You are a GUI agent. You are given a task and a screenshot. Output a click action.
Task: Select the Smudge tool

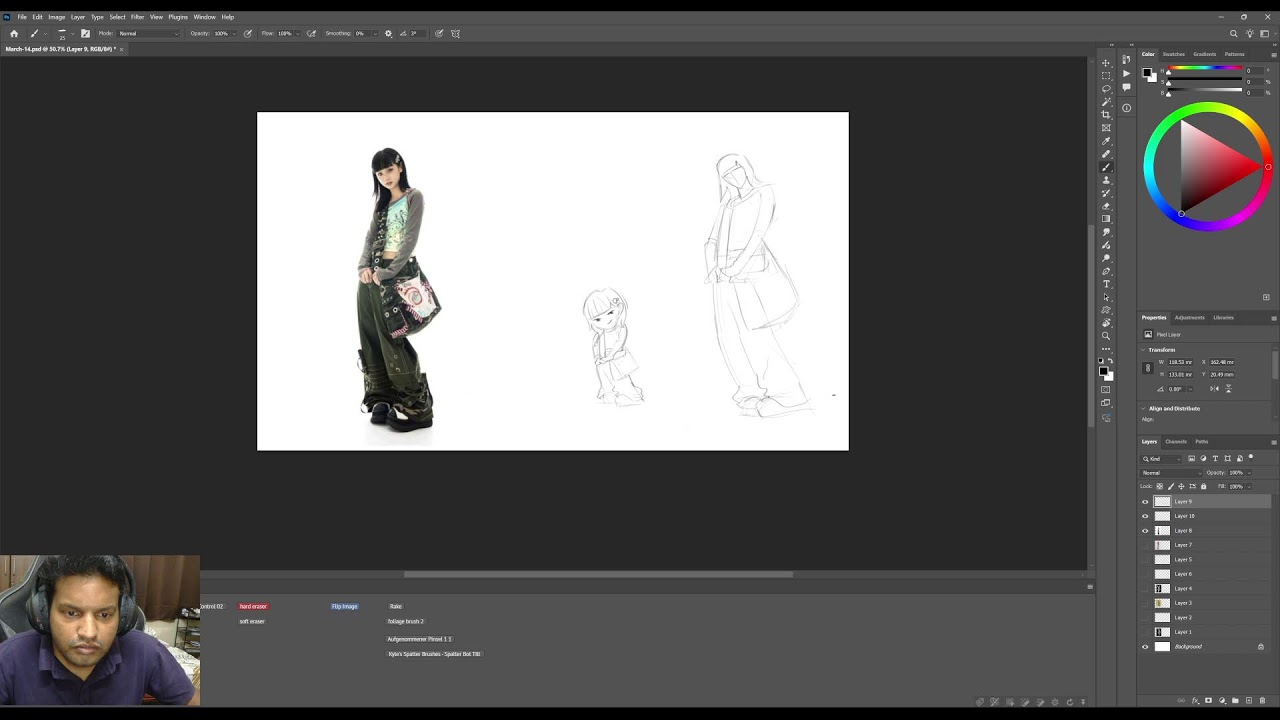click(x=1107, y=232)
